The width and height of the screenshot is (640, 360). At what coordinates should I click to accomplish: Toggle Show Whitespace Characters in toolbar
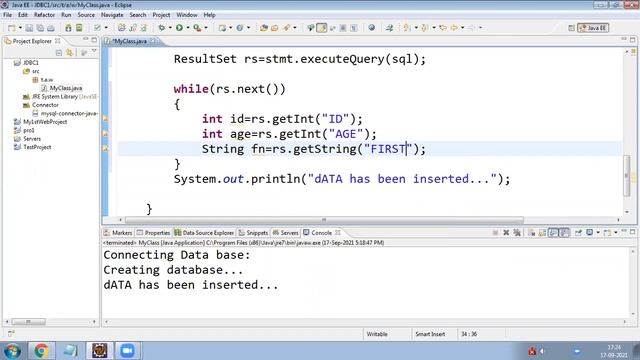[x=353, y=28]
